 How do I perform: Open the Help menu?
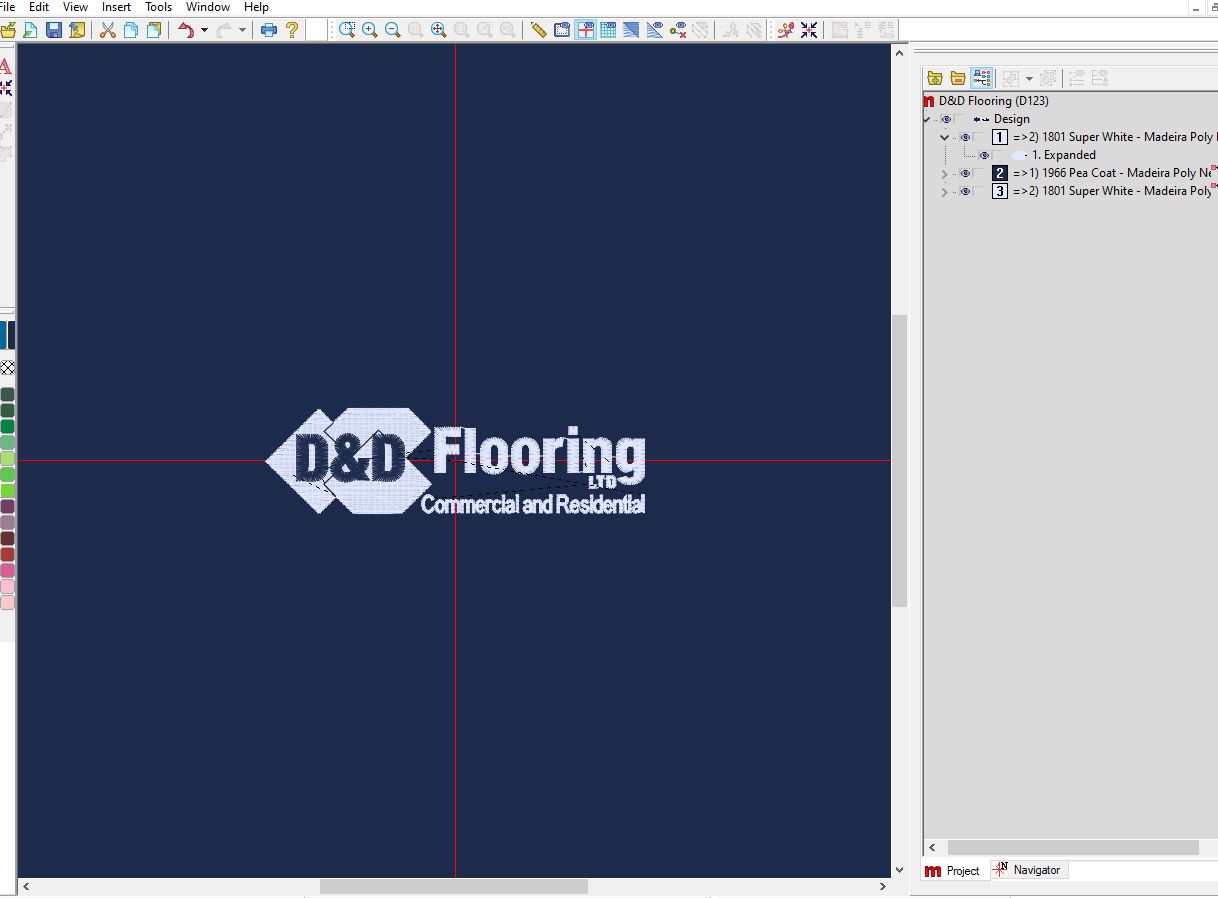tap(256, 7)
